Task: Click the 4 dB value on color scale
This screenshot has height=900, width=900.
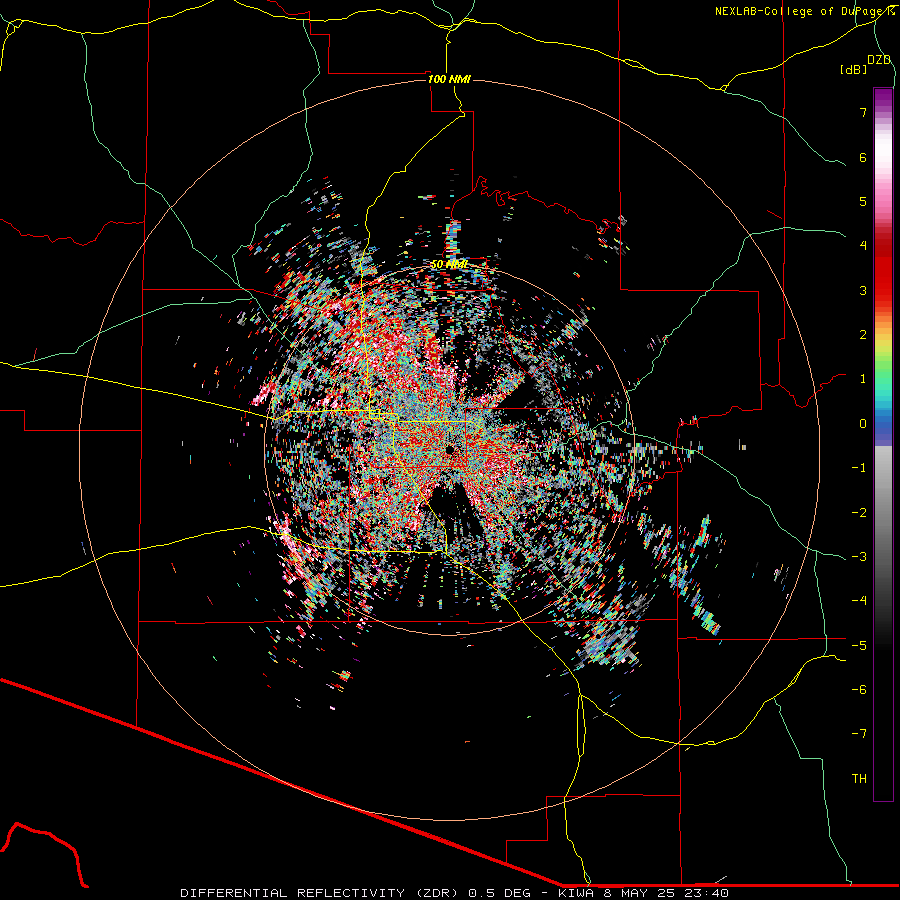Action: pos(863,246)
